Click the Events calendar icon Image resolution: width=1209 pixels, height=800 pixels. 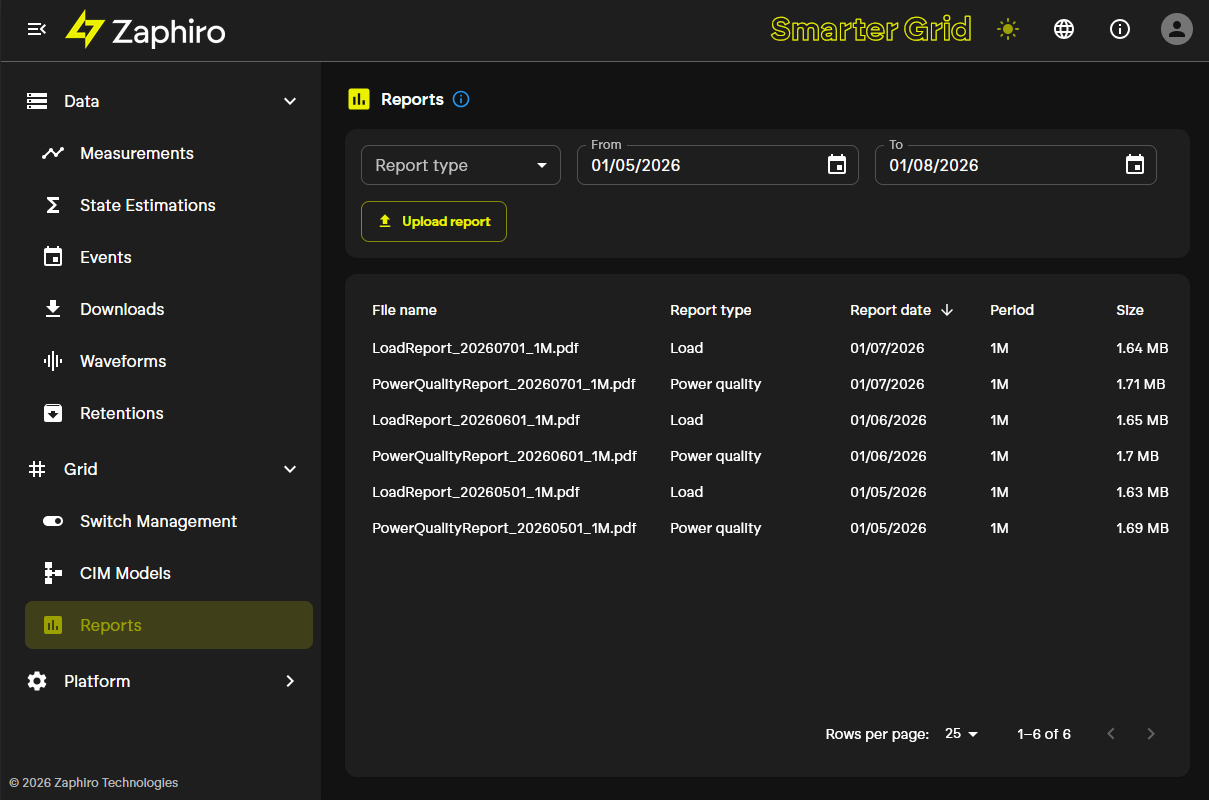pos(53,257)
